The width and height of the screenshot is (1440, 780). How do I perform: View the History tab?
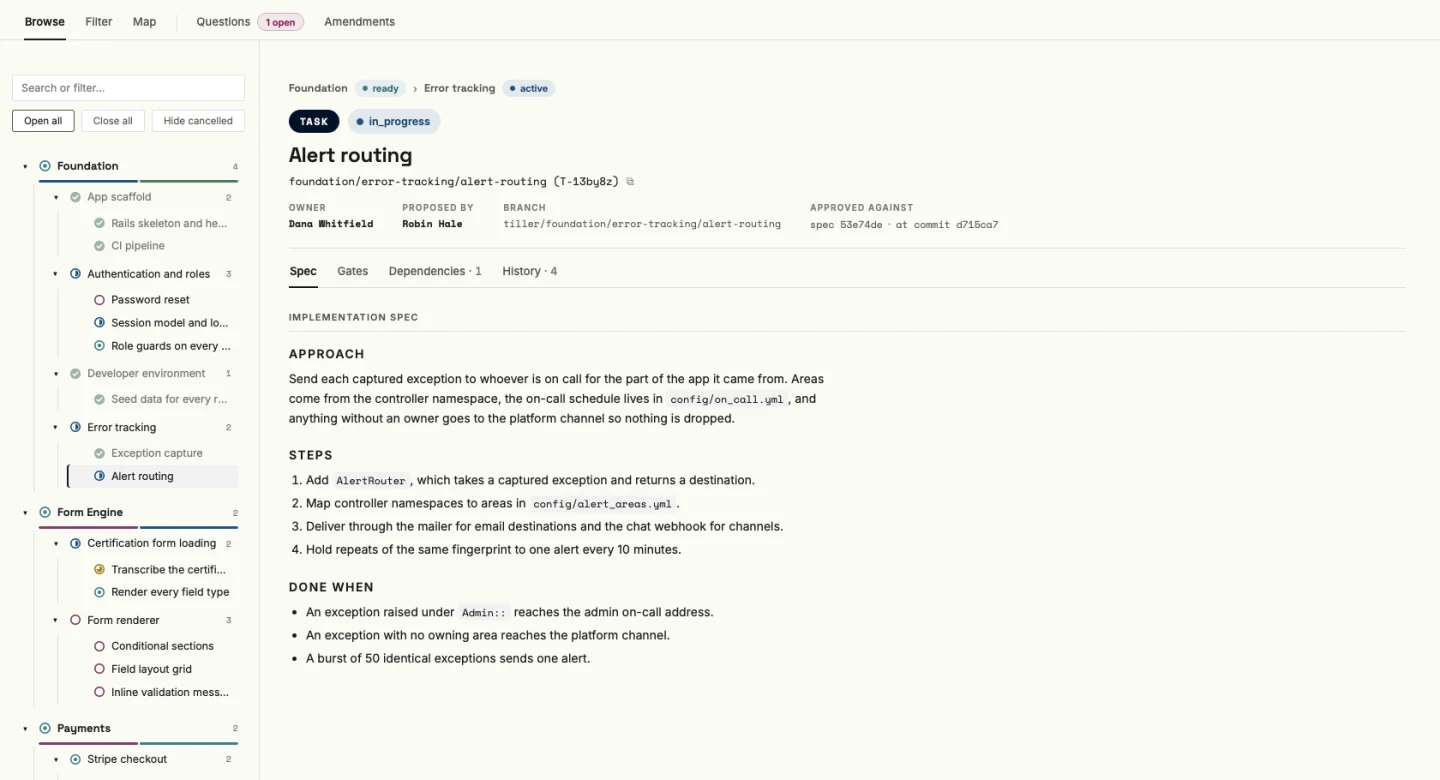(x=530, y=271)
